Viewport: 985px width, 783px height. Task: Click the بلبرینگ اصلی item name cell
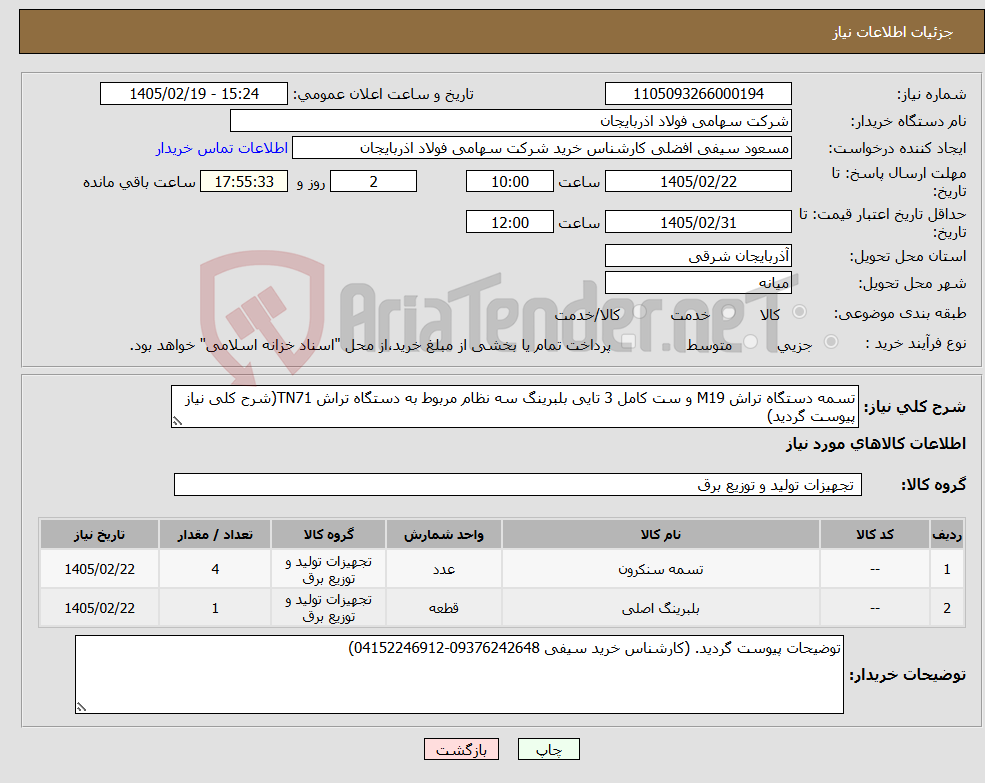[x=660, y=608]
